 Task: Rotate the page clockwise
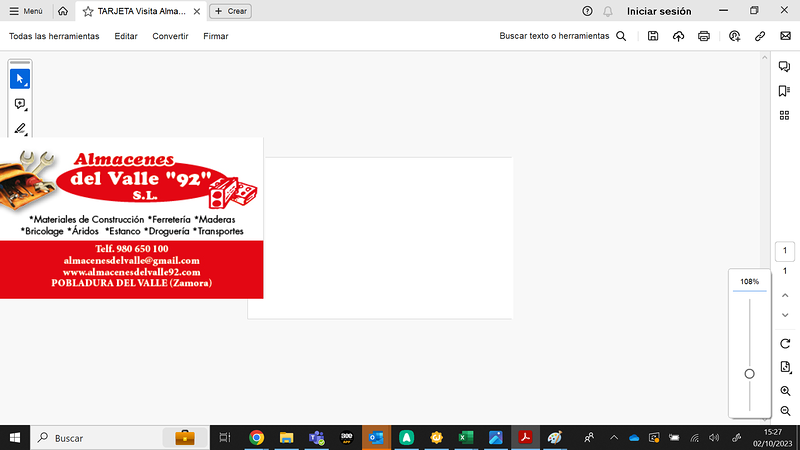[785, 343]
